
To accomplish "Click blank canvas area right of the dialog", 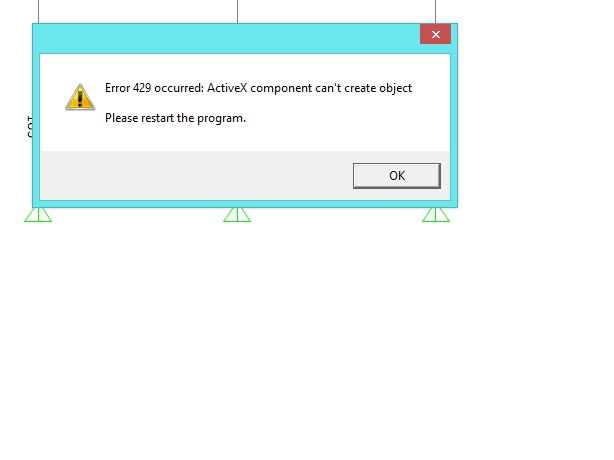I will 535,117.
